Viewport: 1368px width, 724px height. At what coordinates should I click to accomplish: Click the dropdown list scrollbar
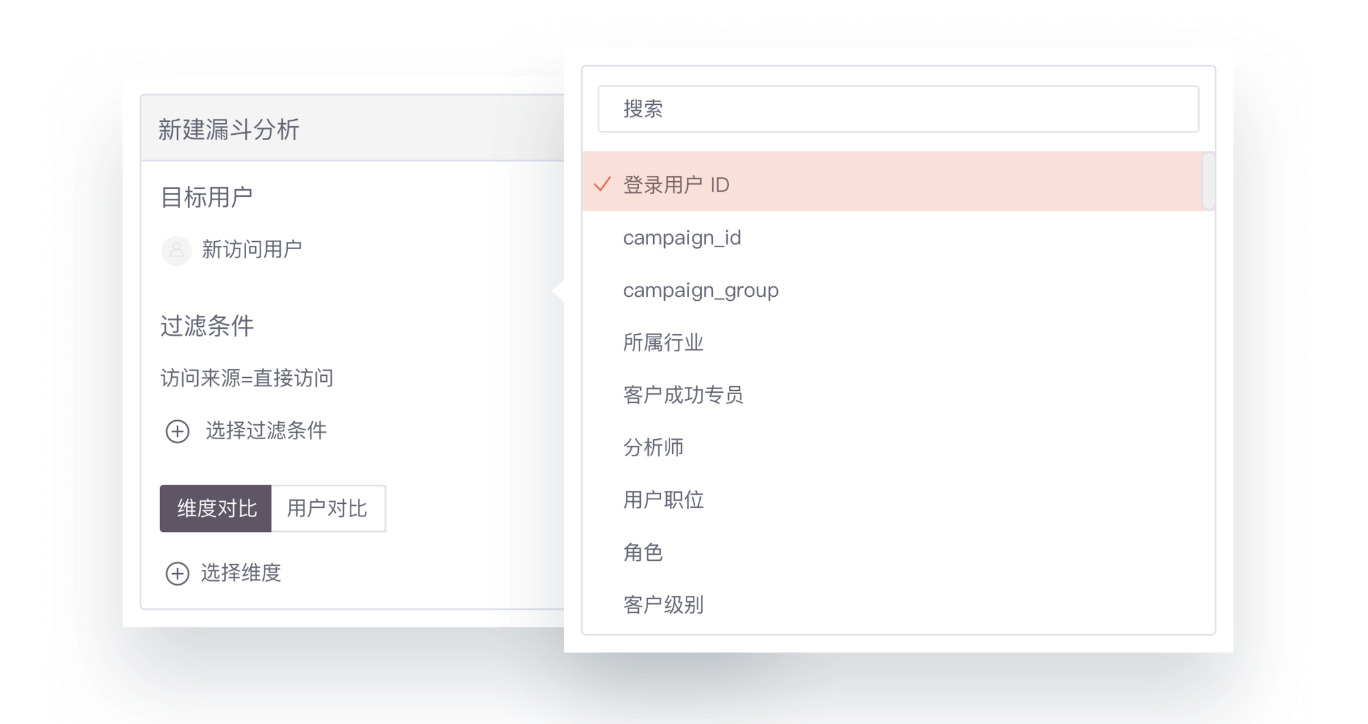(x=1209, y=184)
